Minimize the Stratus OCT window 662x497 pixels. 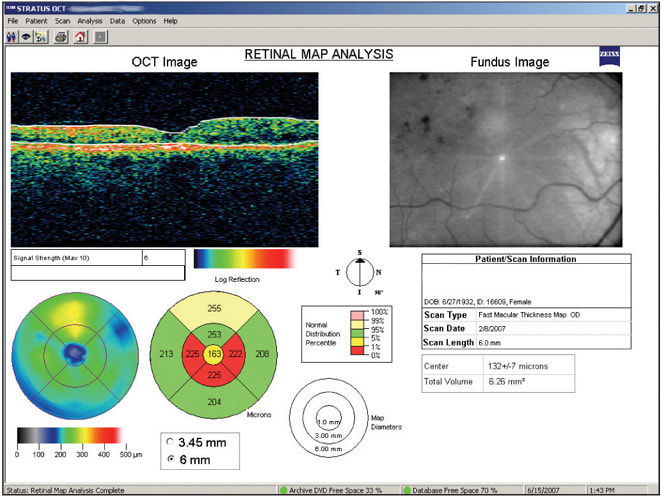pyautogui.click(x=631, y=8)
